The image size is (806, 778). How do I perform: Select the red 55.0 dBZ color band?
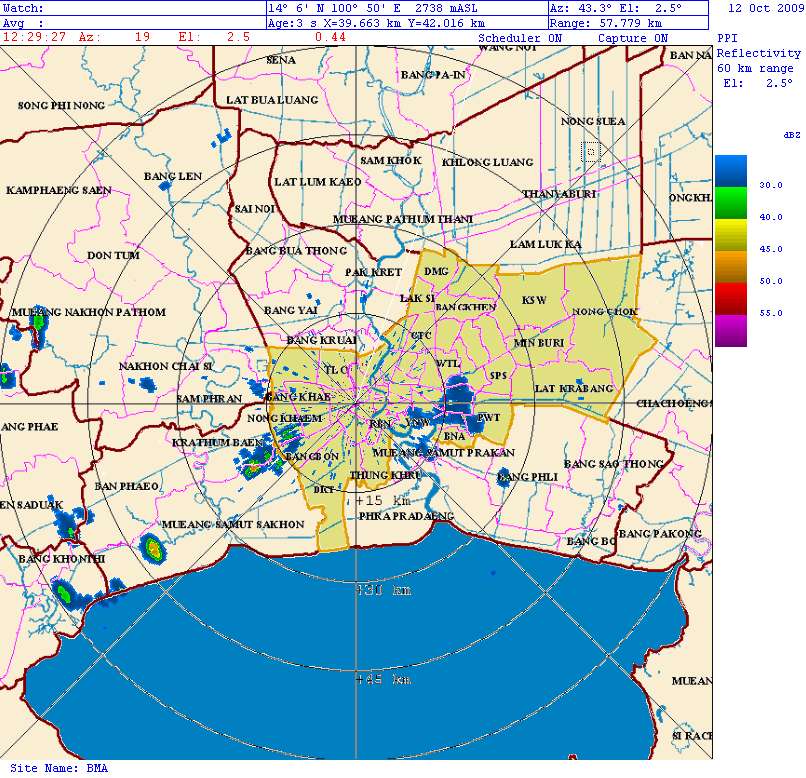click(x=730, y=298)
